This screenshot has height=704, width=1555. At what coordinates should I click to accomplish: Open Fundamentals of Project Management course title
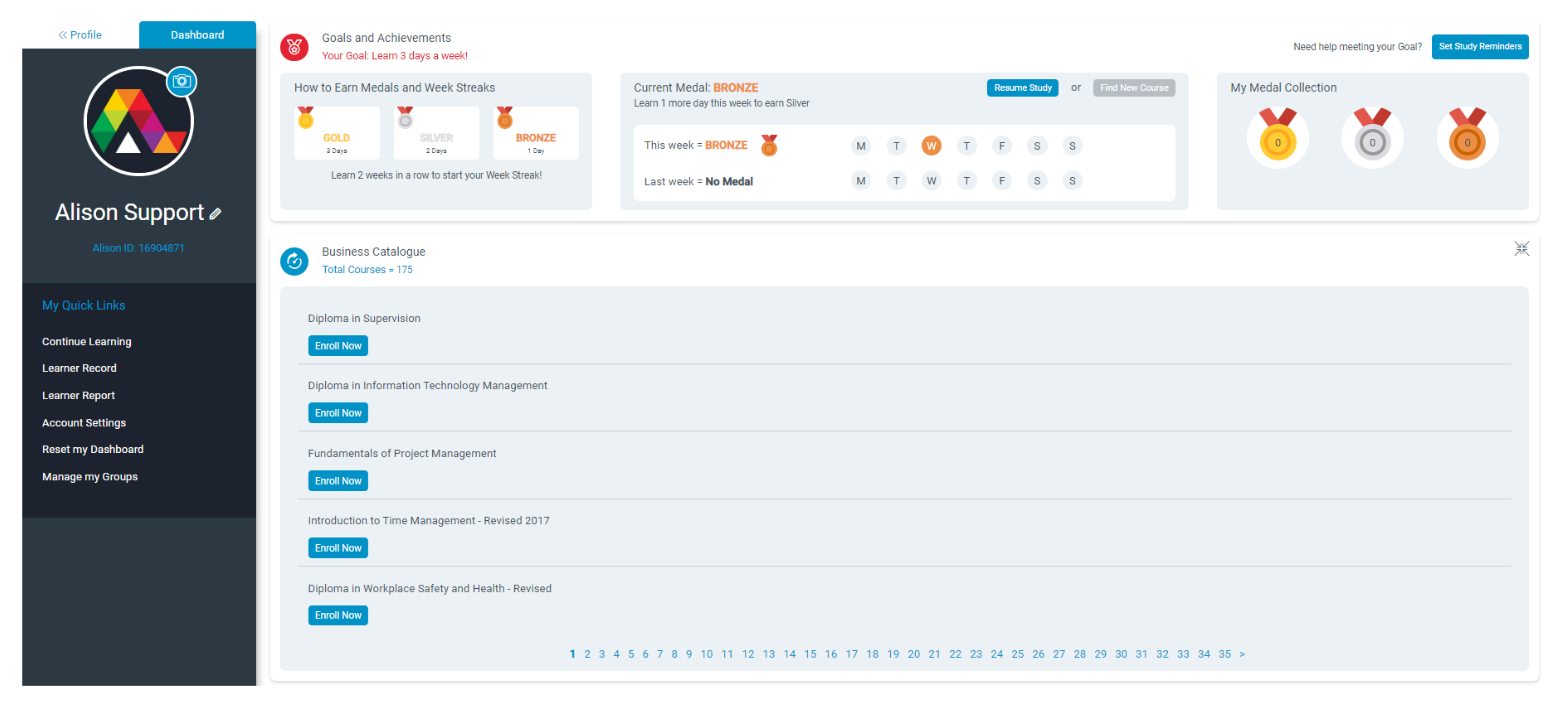(402, 453)
